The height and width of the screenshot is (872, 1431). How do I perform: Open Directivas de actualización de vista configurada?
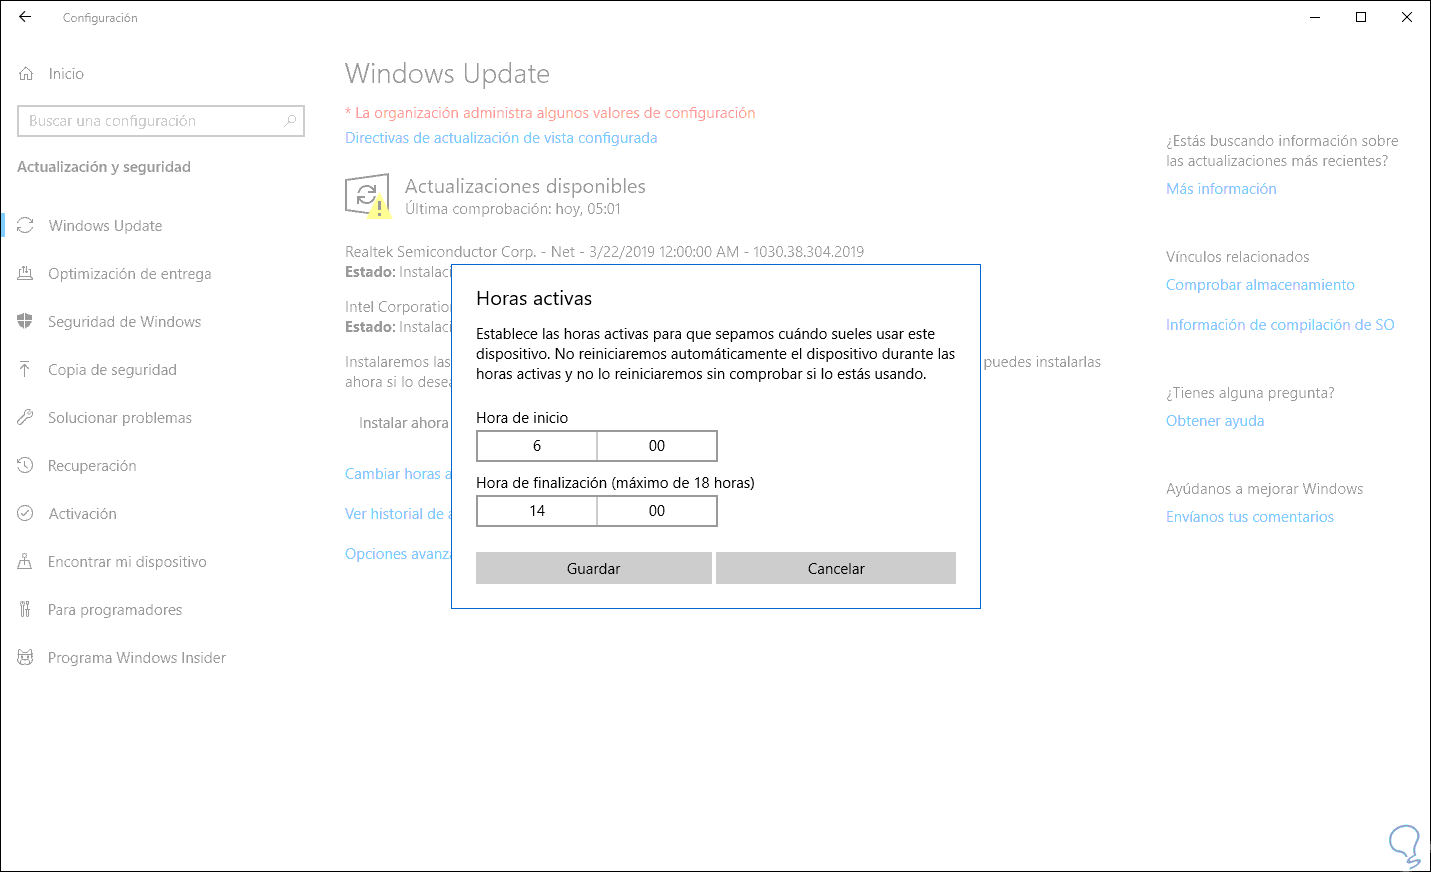(x=501, y=138)
